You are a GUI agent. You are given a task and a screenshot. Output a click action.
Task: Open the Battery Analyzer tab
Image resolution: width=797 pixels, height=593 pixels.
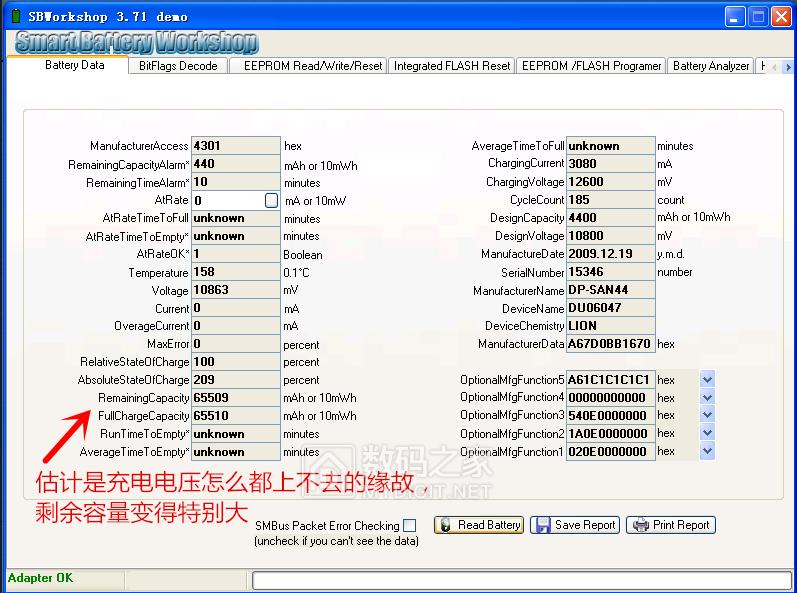[711, 66]
